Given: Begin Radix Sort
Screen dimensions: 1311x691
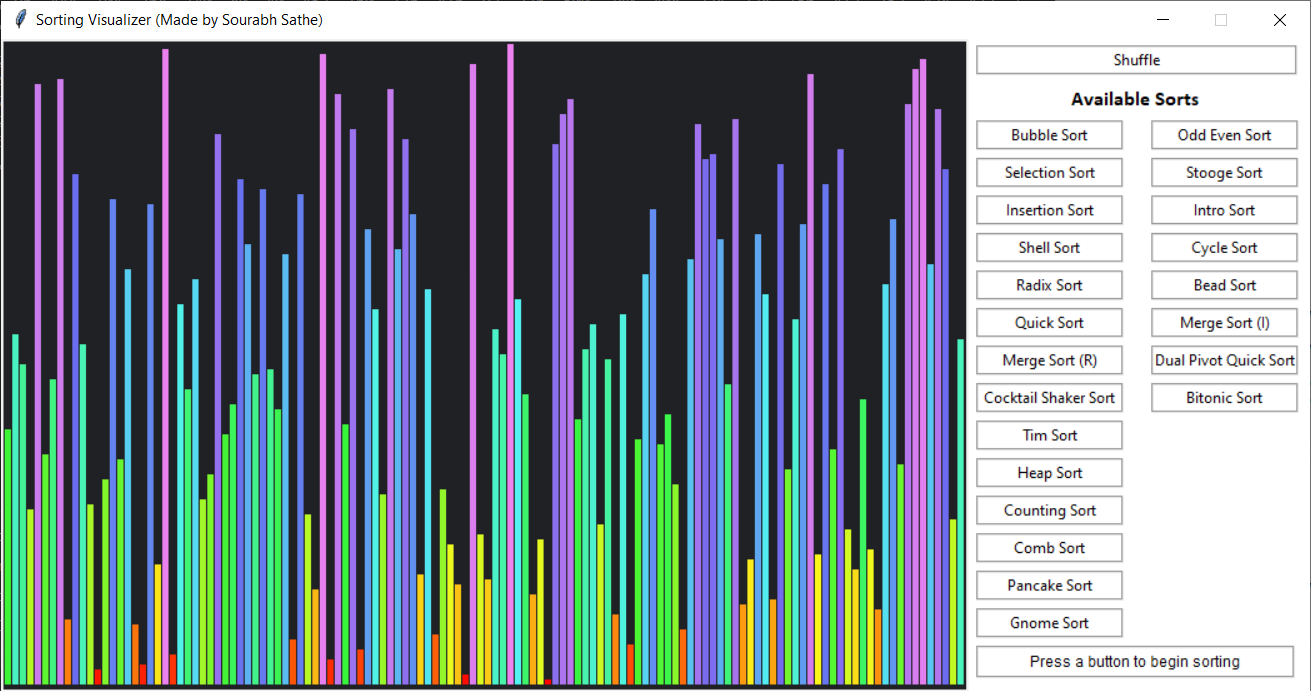Looking at the screenshot, I should pyautogui.click(x=1049, y=285).
